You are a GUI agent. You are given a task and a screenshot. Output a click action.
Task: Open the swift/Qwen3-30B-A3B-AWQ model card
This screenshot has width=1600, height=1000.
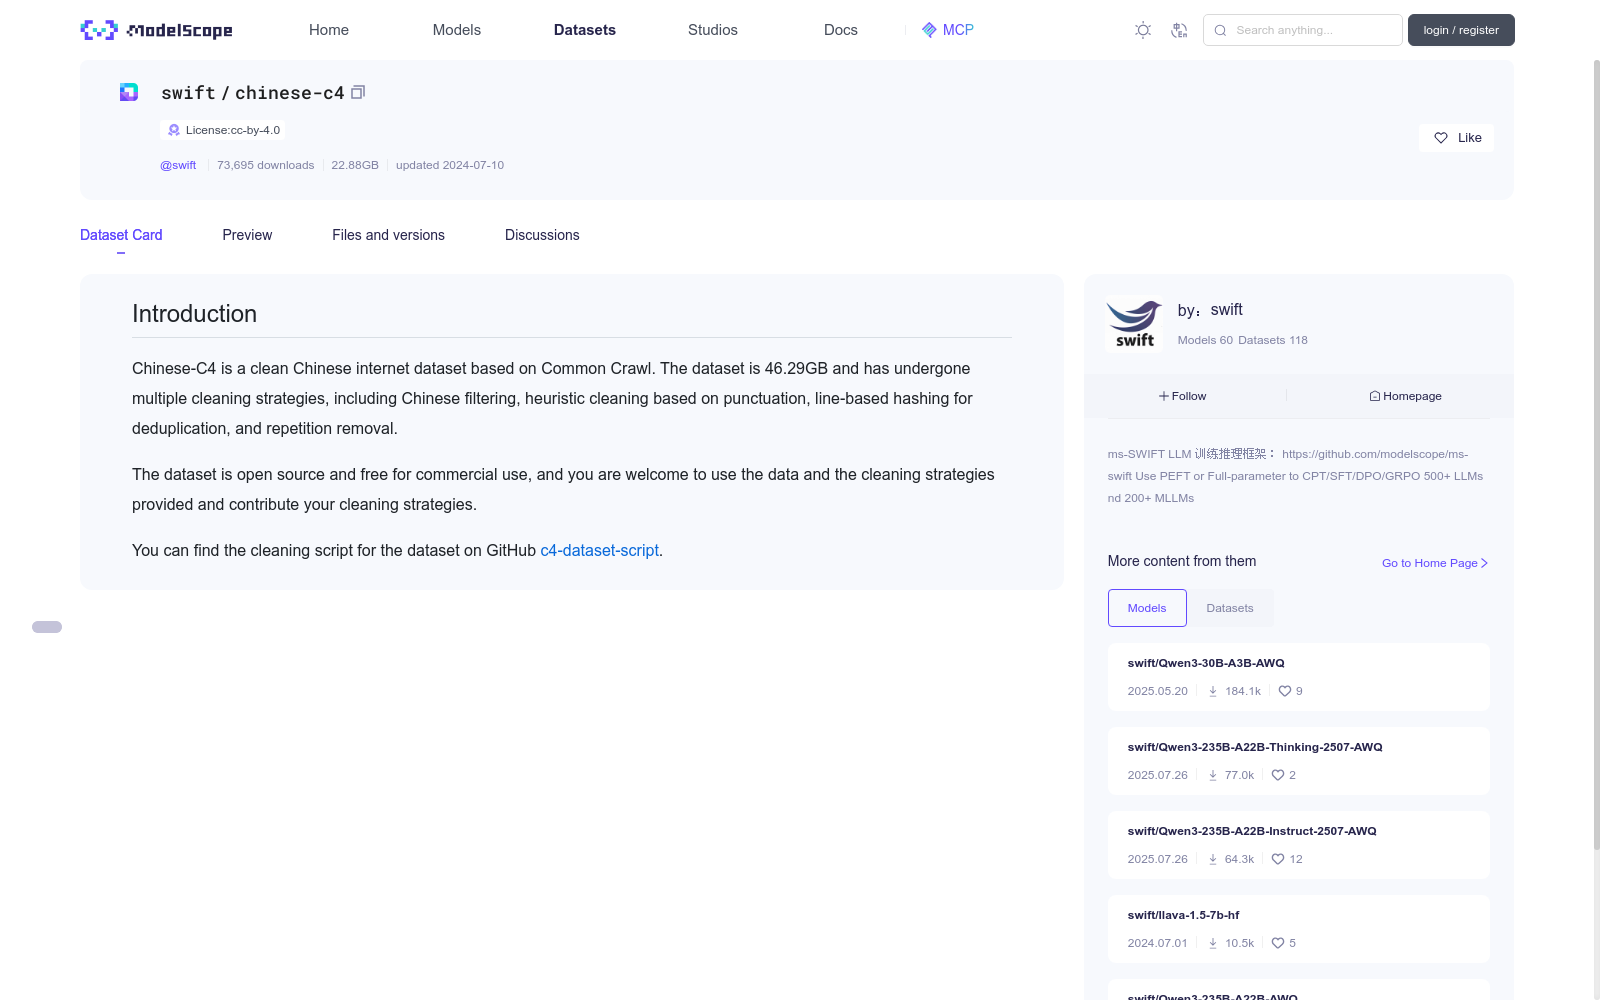1299,677
